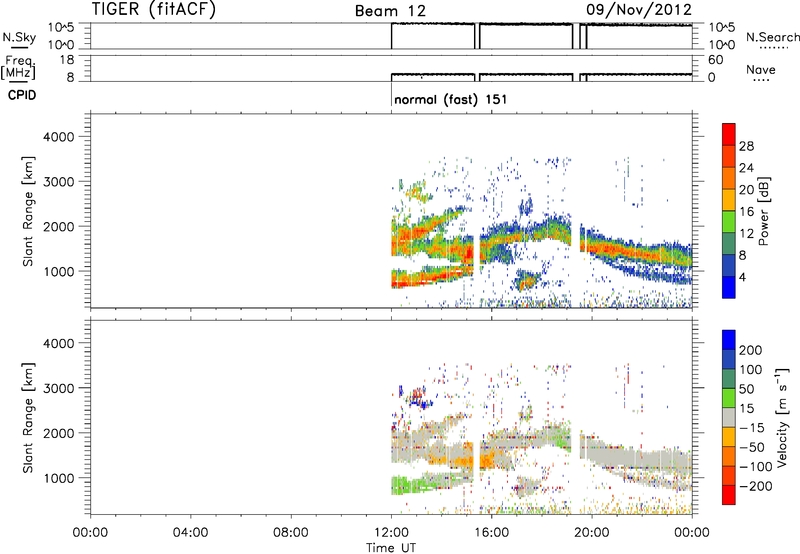
Task: Click the green low-range velocity echo band near 12:00
Action: 408,485
